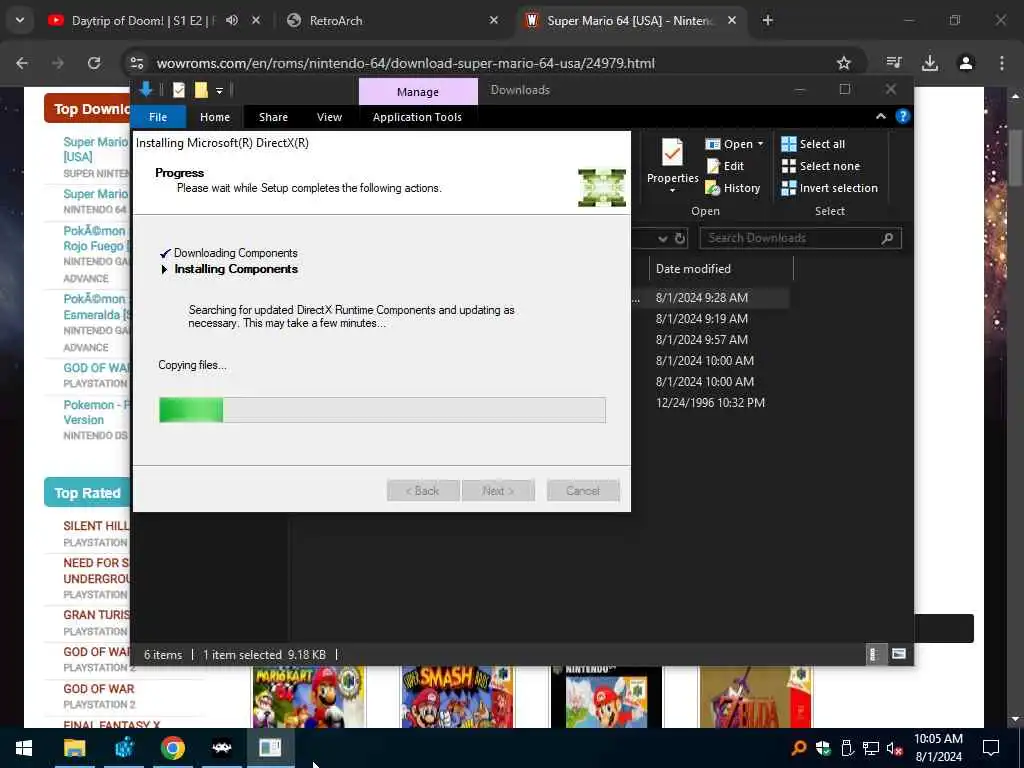Click Invert selection in the ribbon
This screenshot has width=1024, height=768.
(829, 188)
